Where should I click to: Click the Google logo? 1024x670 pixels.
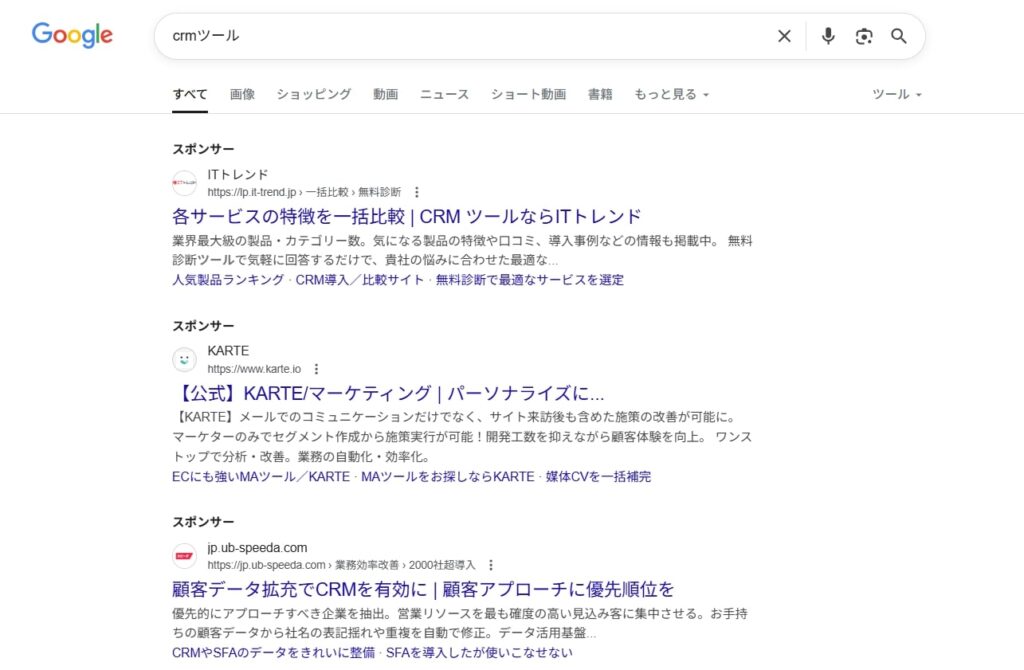(x=72, y=35)
